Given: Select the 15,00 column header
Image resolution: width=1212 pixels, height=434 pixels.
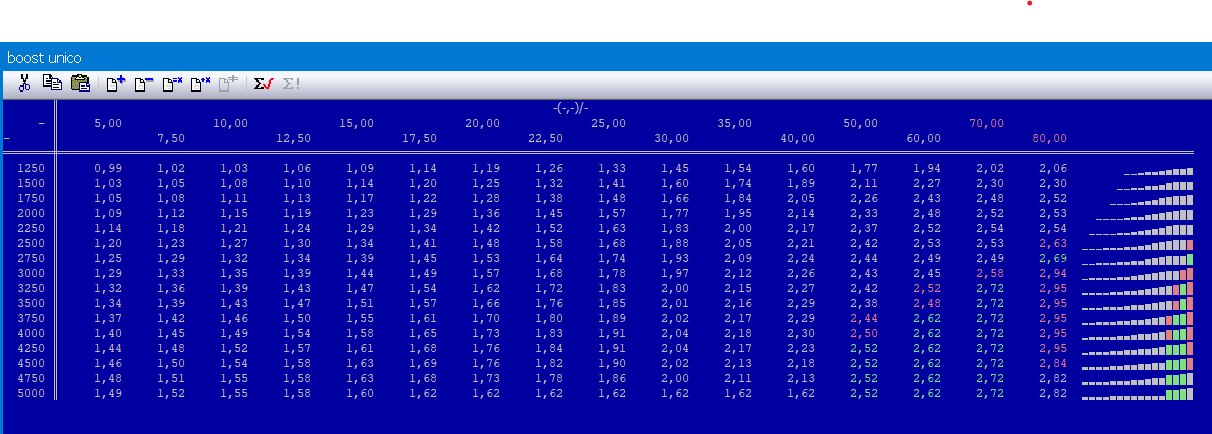Looking at the screenshot, I should click(357, 123).
